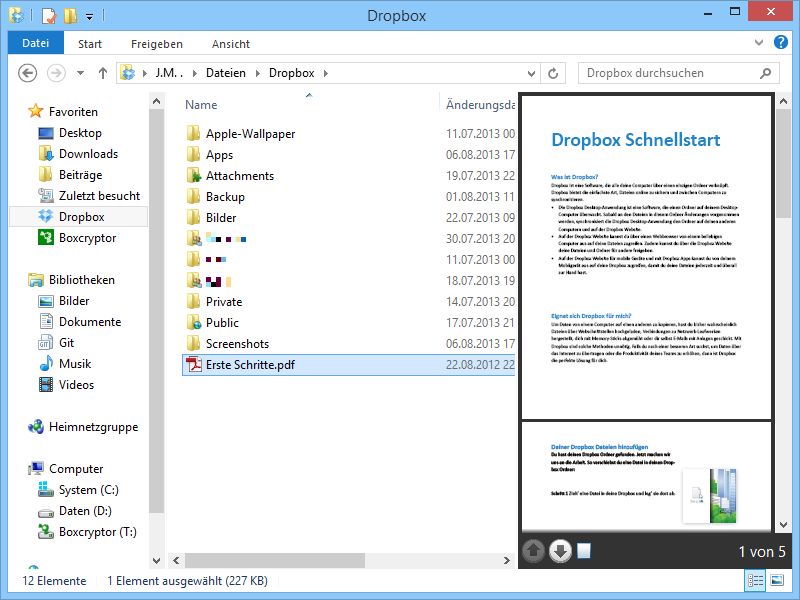Switch to the Start ribbon tab
Screen dimensions: 800x600
(90, 44)
